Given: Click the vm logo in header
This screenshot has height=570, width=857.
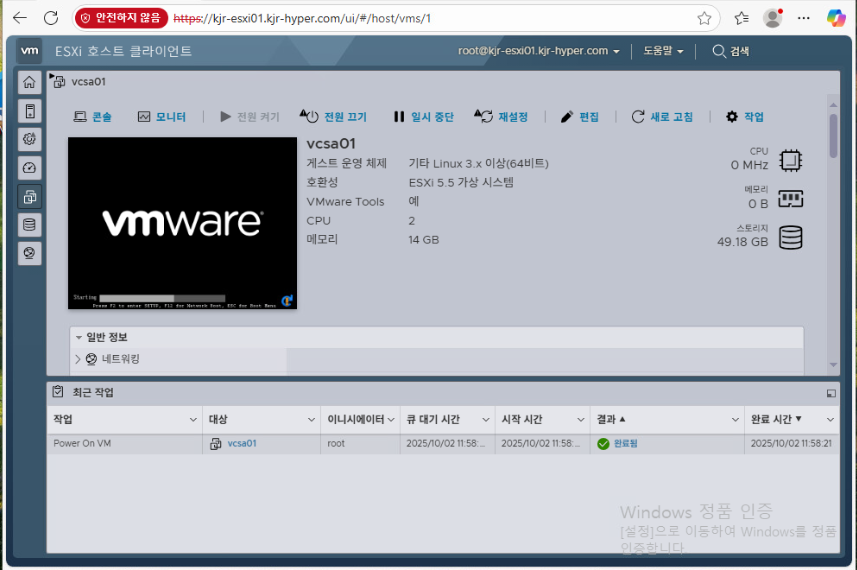Looking at the screenshot, I should [x=30, y=51].
